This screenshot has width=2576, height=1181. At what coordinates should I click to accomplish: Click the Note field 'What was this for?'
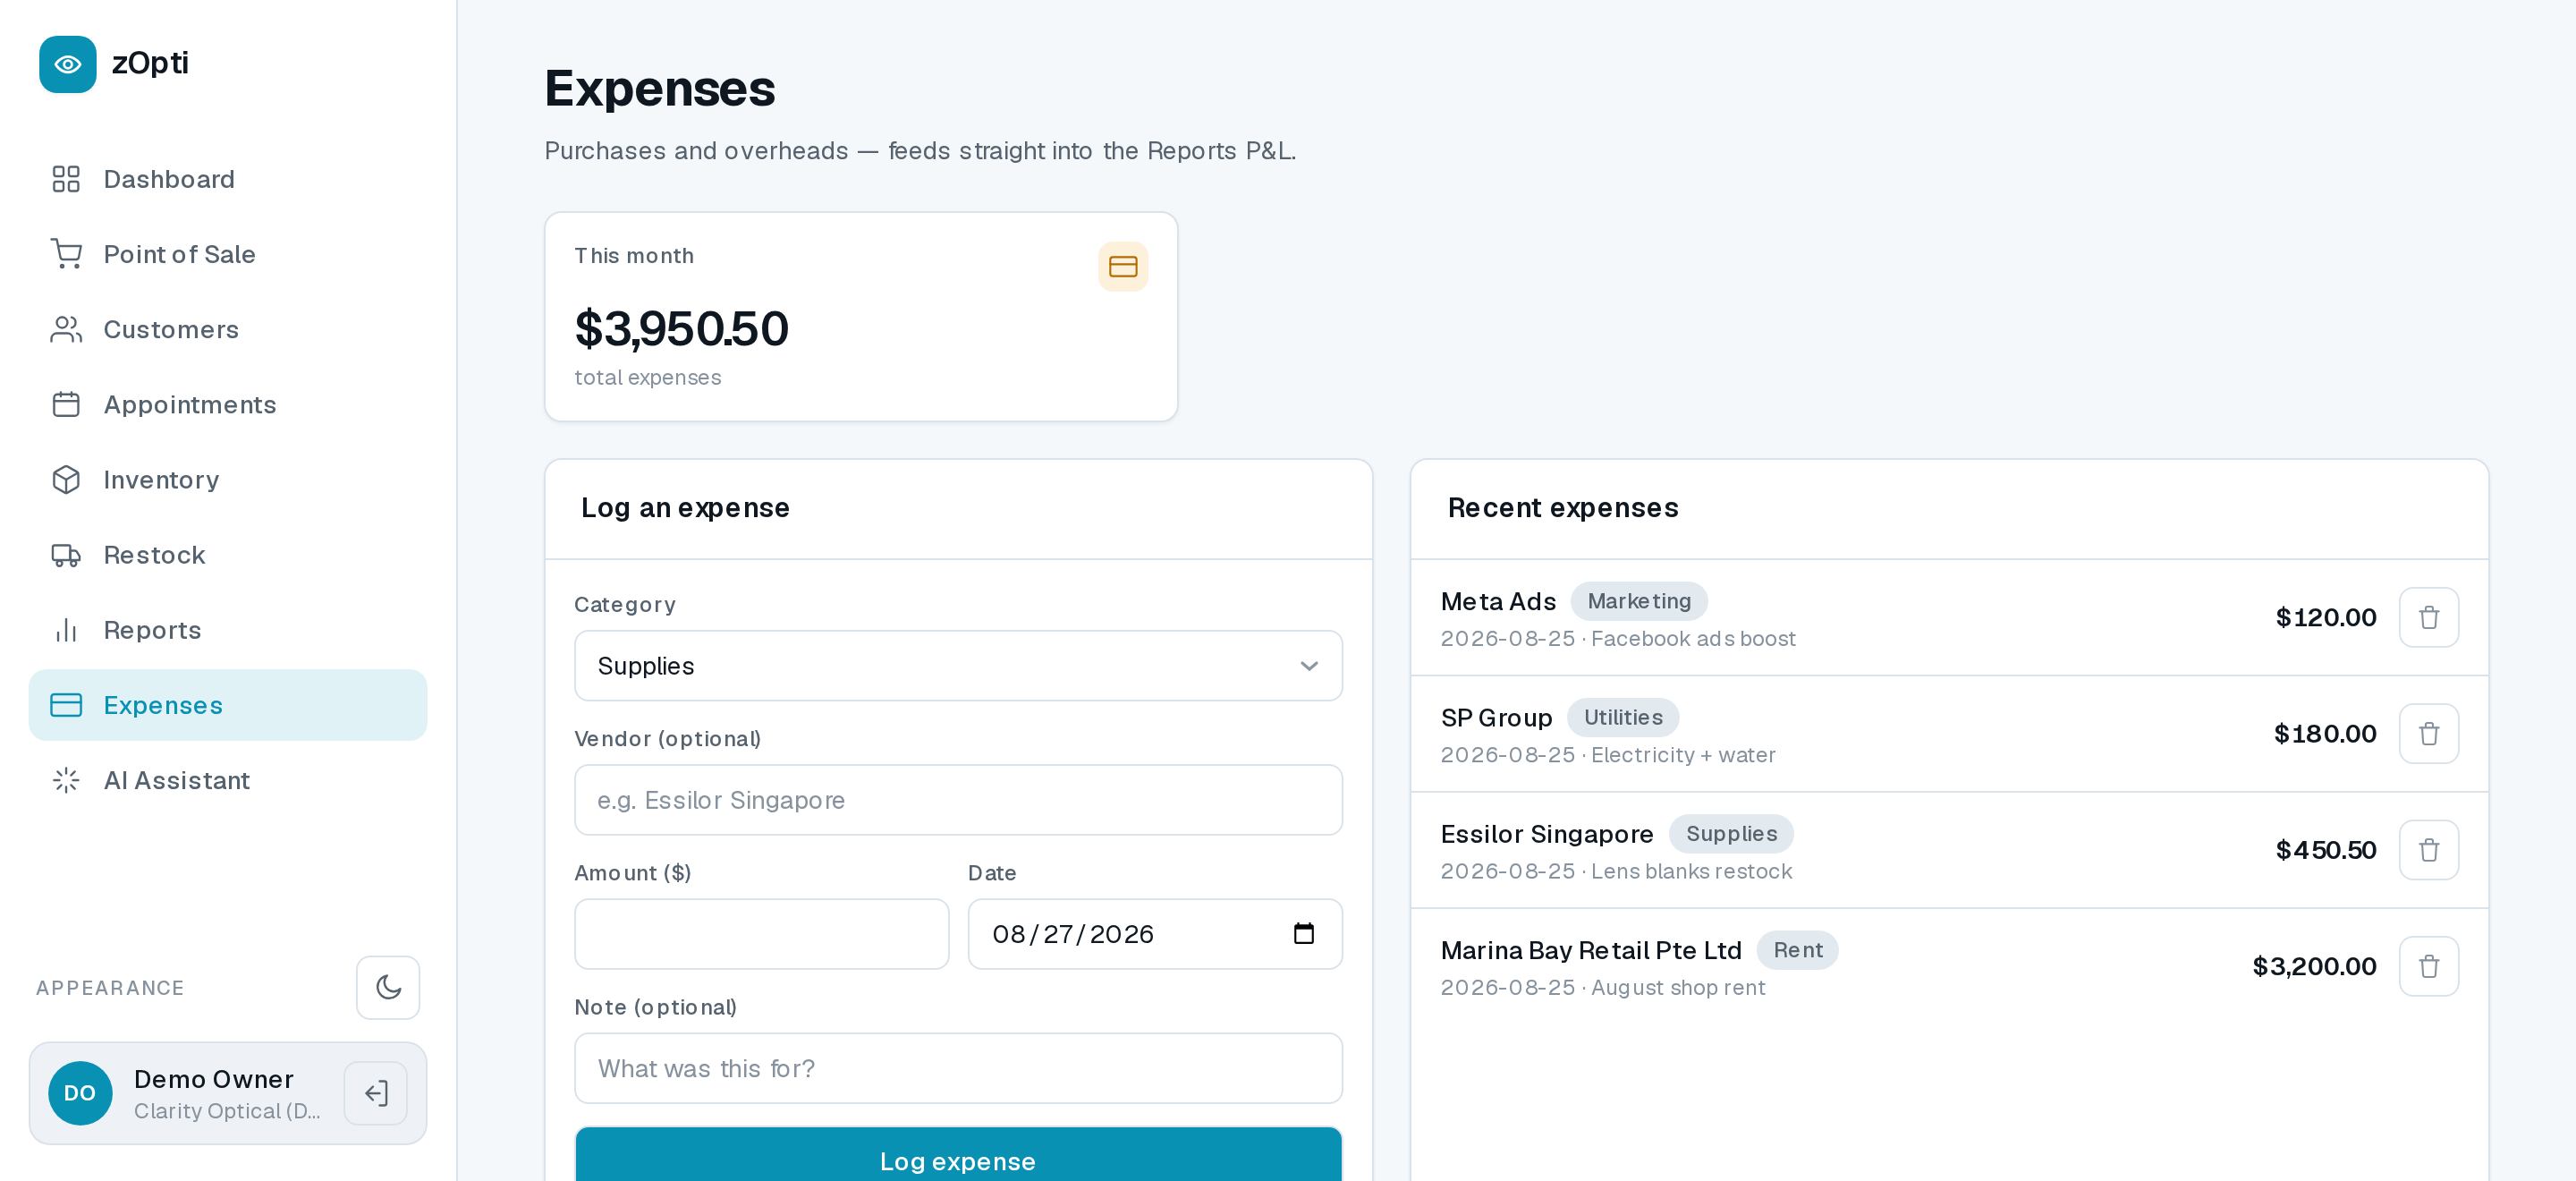pyautogui.click(x=958, y=1067)
